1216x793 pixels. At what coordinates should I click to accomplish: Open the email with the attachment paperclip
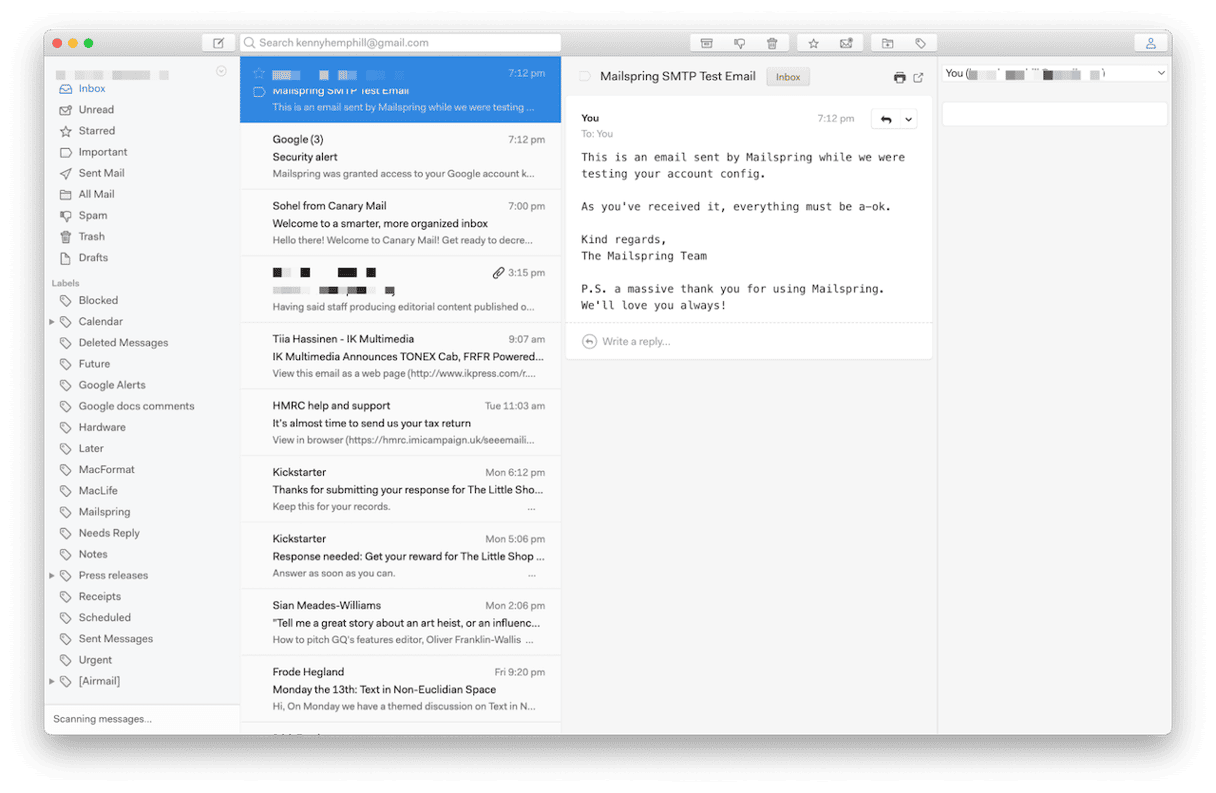(x=400, y=289)
